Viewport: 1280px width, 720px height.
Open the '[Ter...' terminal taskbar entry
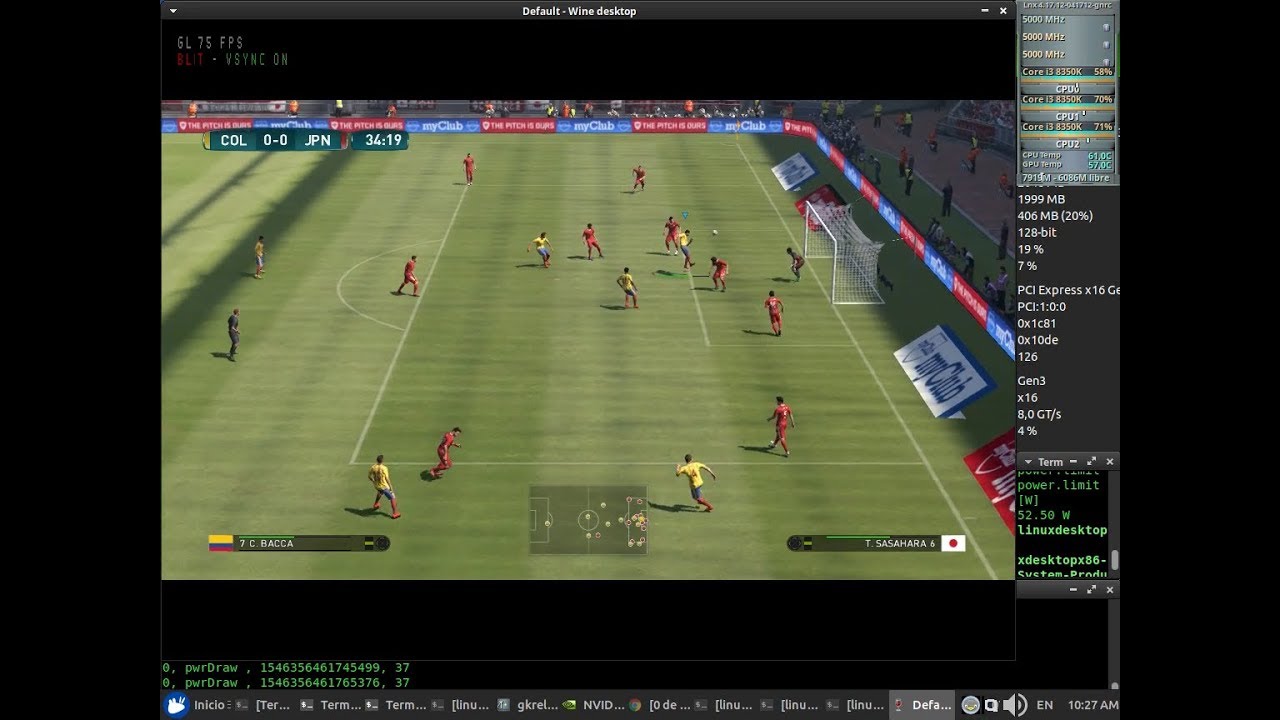(263, 705)
